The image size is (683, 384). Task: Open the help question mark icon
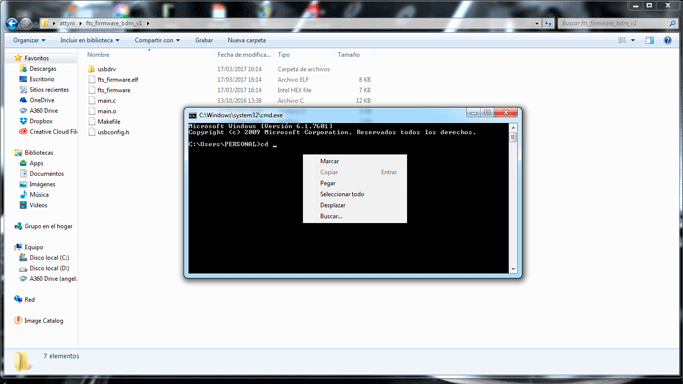667,40
